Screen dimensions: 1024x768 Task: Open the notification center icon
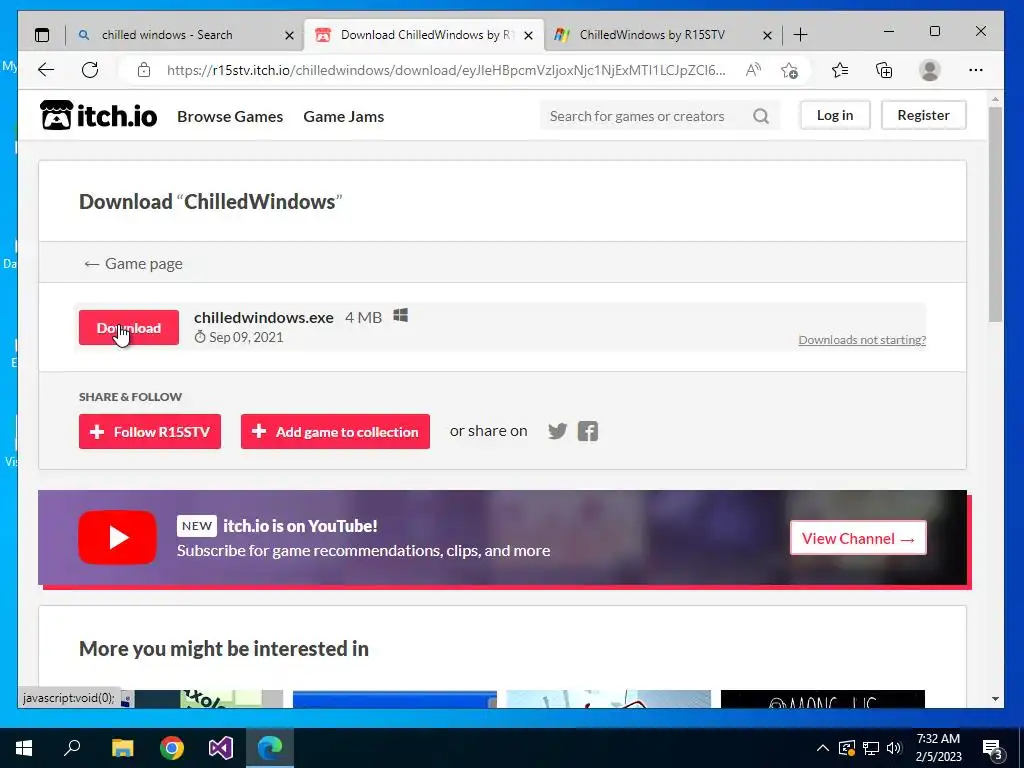pos(992,748)
